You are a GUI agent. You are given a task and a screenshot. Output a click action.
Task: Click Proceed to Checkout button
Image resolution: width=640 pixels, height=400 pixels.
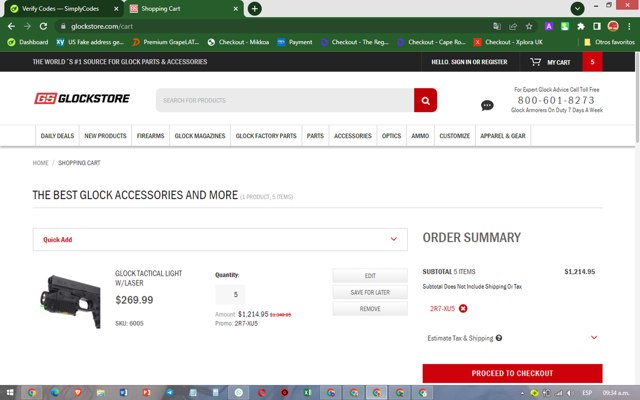point(512,373)
